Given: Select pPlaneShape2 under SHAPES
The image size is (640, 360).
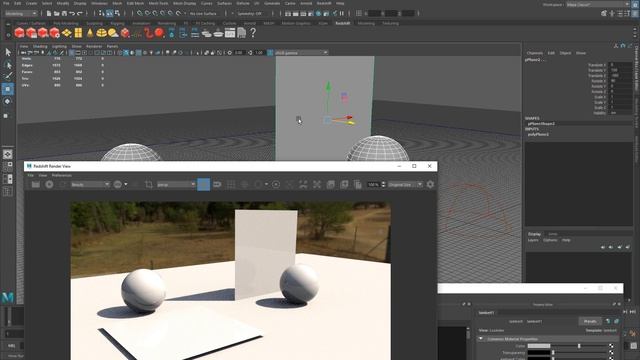Looking at the screenshot, I should click(x=541, y=123).
